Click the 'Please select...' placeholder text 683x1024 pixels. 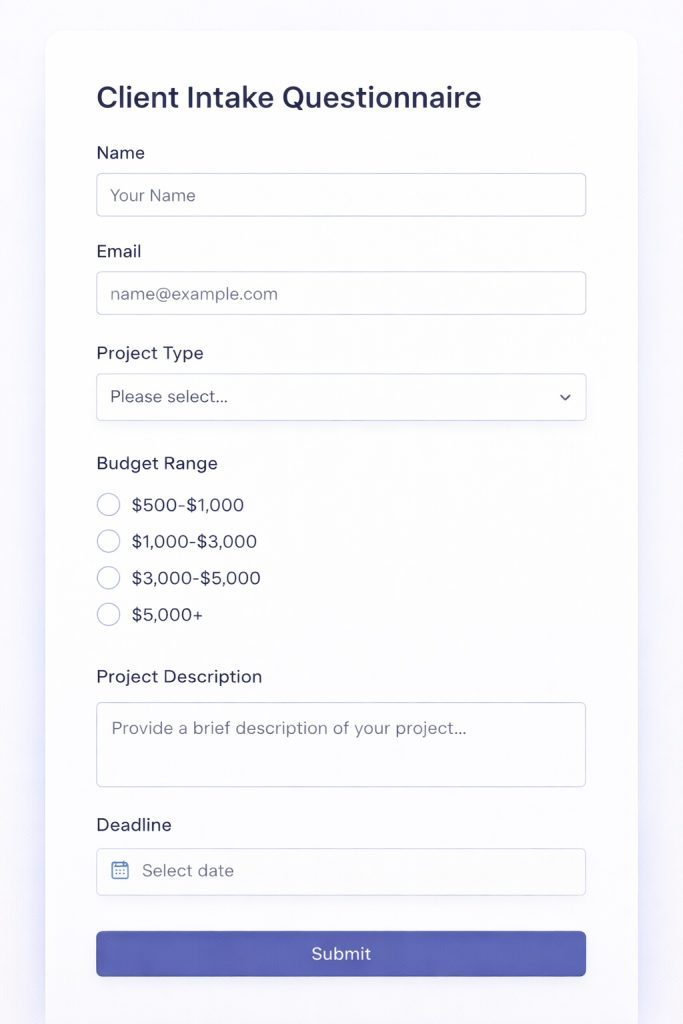coord(166,397)
